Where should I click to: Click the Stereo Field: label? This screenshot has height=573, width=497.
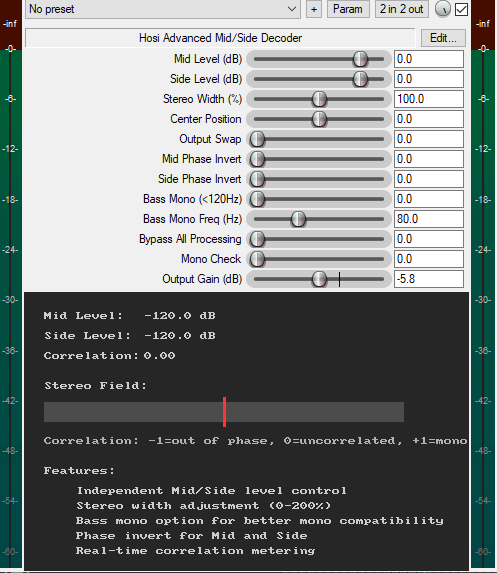click(95, 386)
